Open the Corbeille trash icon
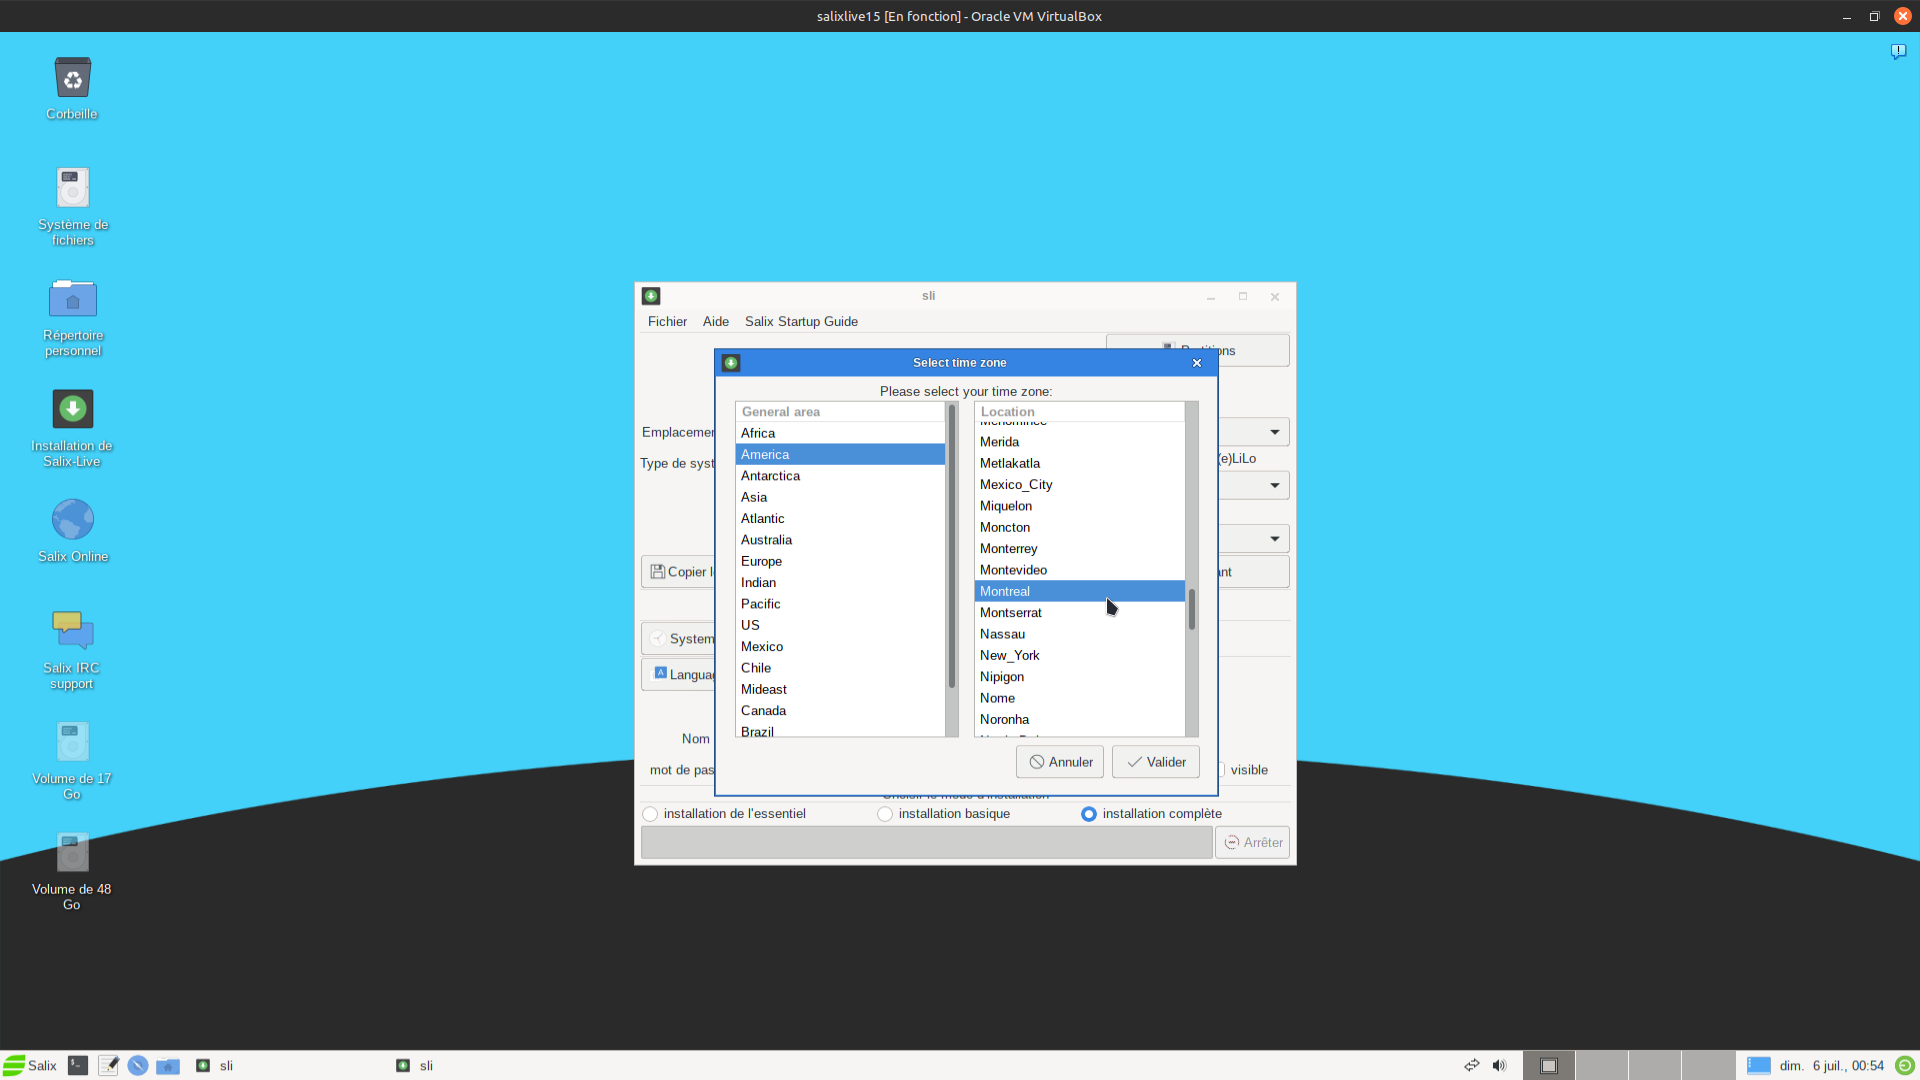The height and width of the screenshot is (1080, 1920). 72,79
